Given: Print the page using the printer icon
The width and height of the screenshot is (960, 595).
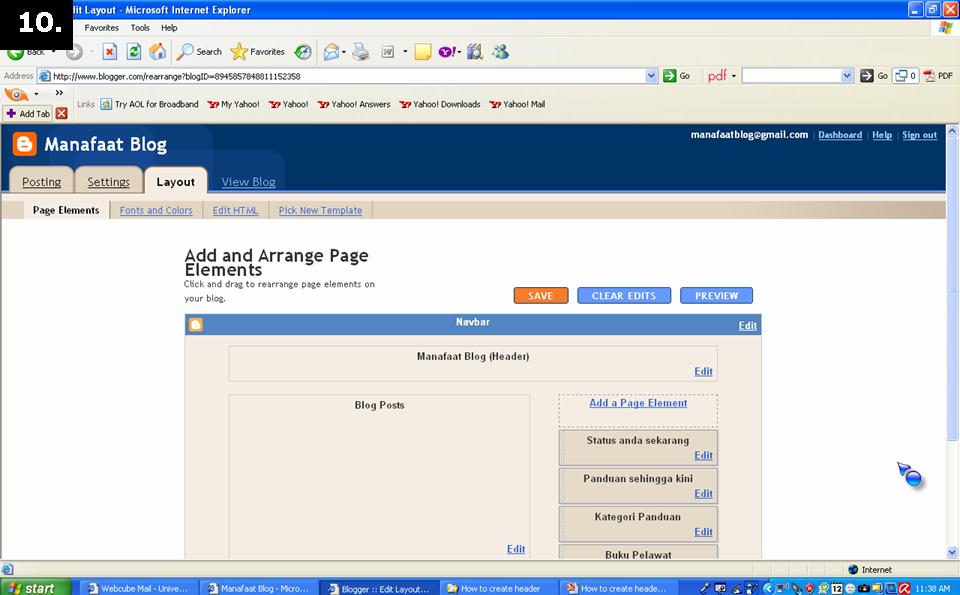Looking at the screenshot, I should [361, 52].
